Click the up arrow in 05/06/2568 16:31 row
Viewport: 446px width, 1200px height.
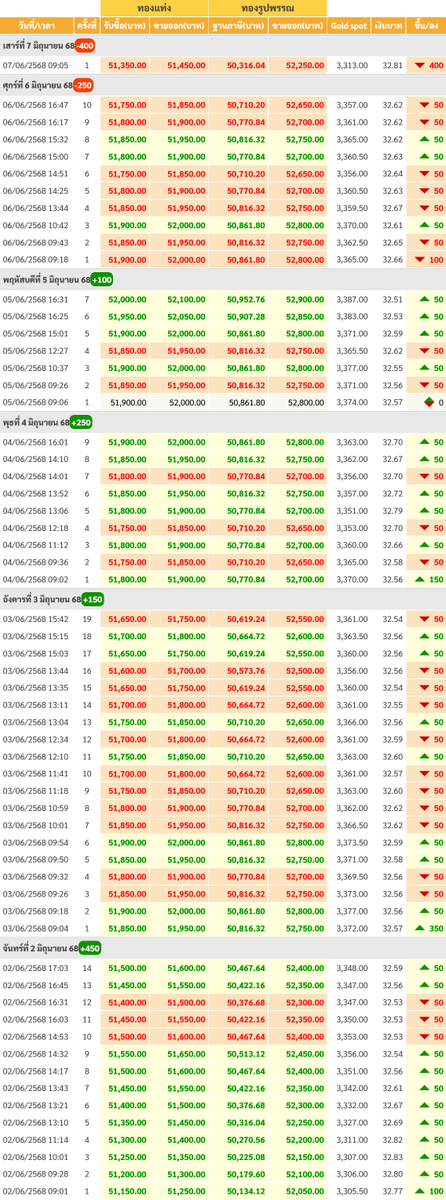[x=425, y=299]
